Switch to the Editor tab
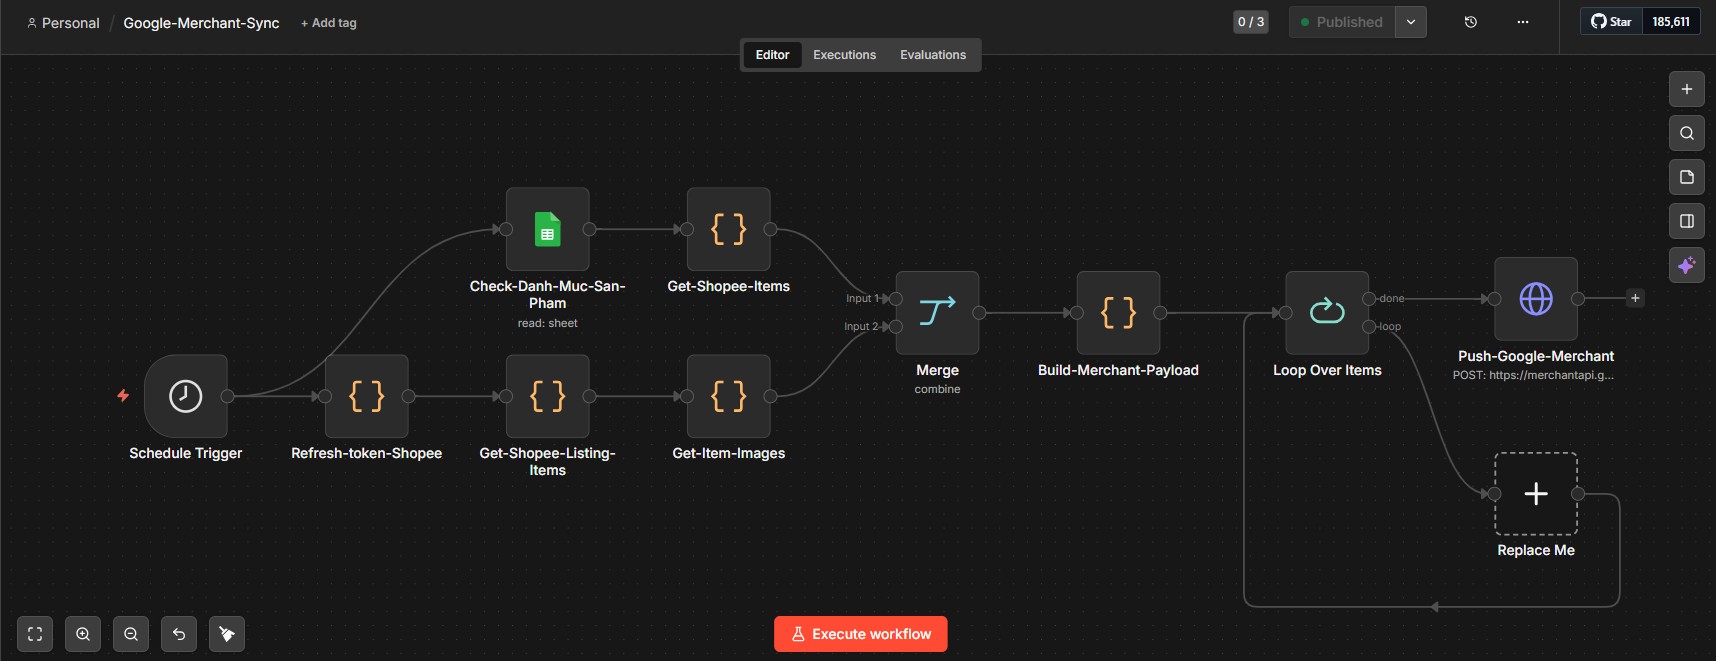This screenshot has width=1716, height=661. click(x=772, y=55)
